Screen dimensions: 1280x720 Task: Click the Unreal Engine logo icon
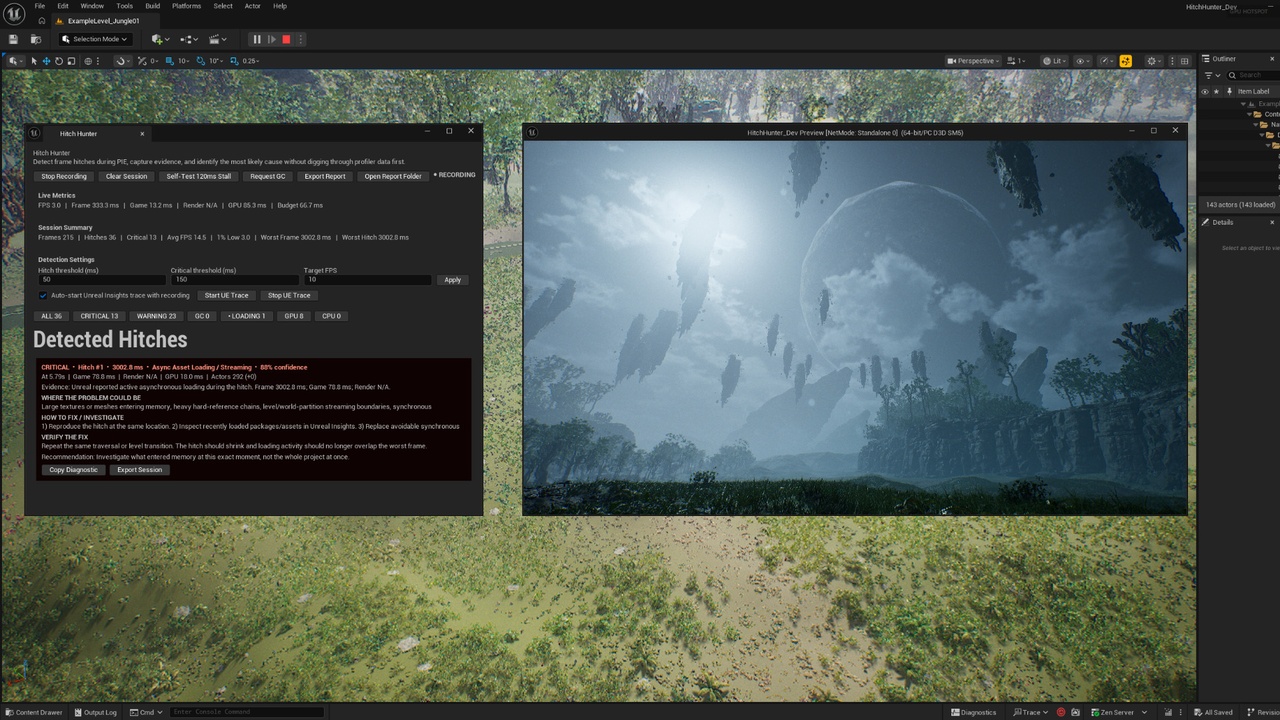[14, 13]
